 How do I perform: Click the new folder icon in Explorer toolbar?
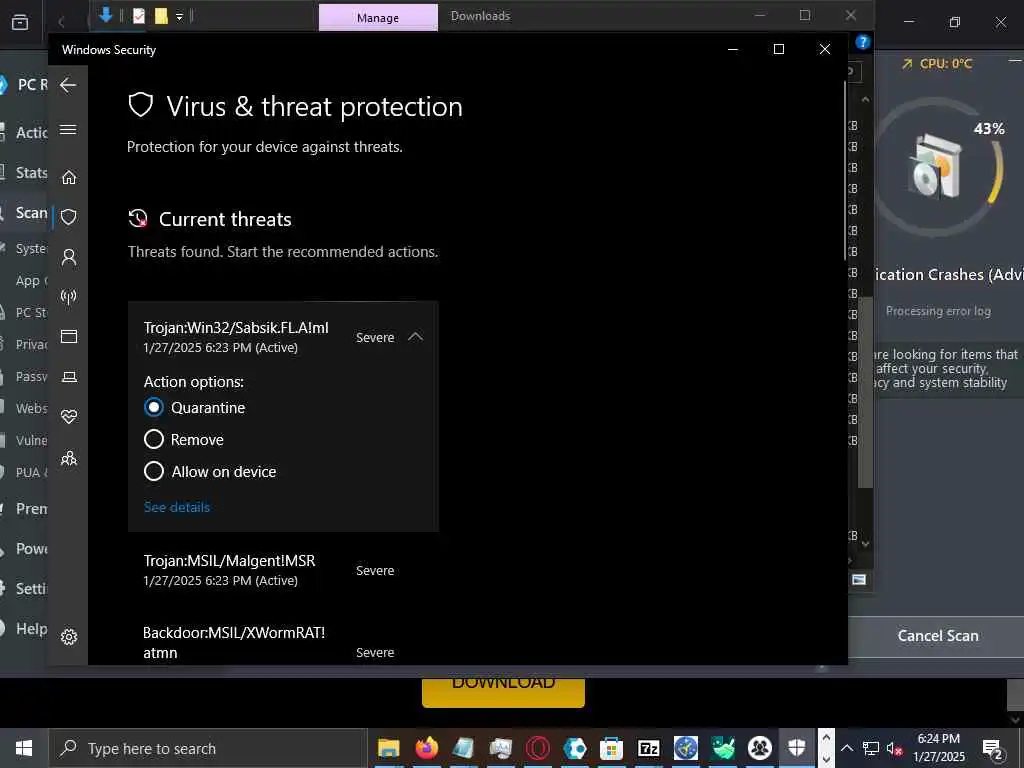coord(161,16)
